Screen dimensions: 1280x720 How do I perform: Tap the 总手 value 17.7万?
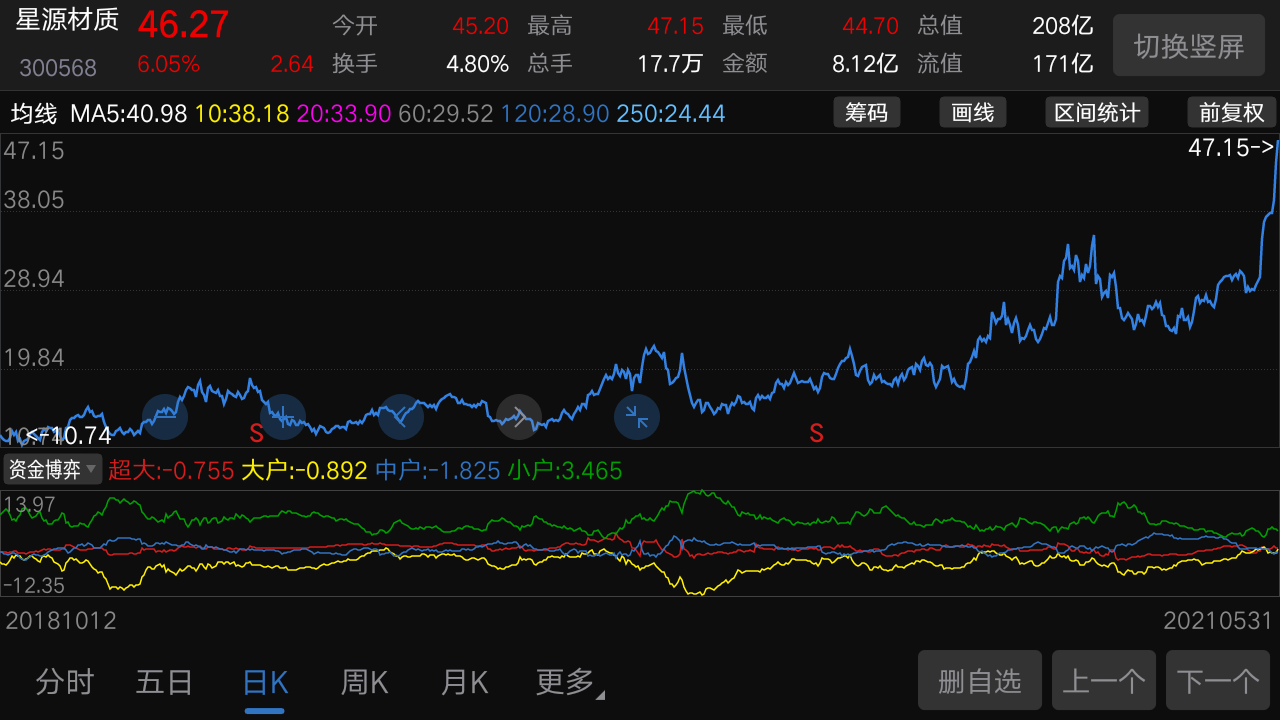[670, 64]
